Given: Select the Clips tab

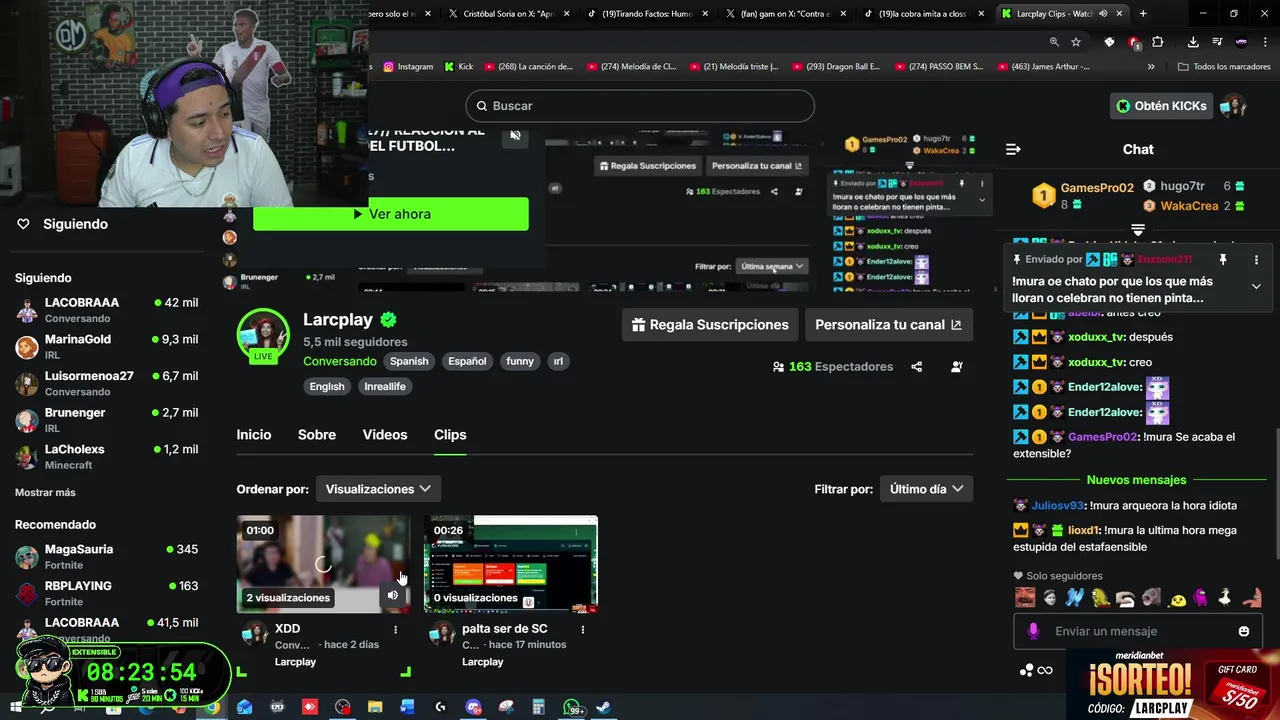Looking at the screenshot, I should [x=450, y=435].
